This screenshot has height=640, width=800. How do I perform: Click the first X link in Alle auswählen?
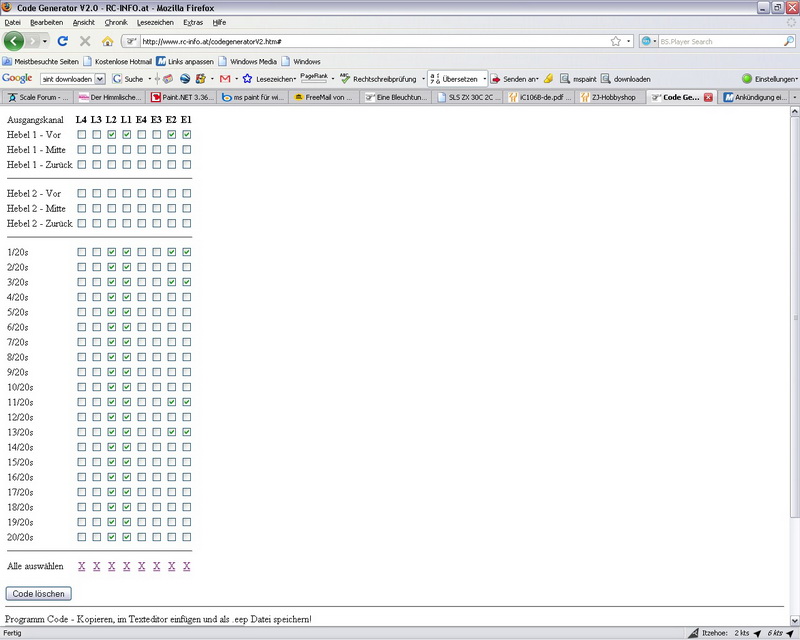pyautogui.click(x=82, y=566)
